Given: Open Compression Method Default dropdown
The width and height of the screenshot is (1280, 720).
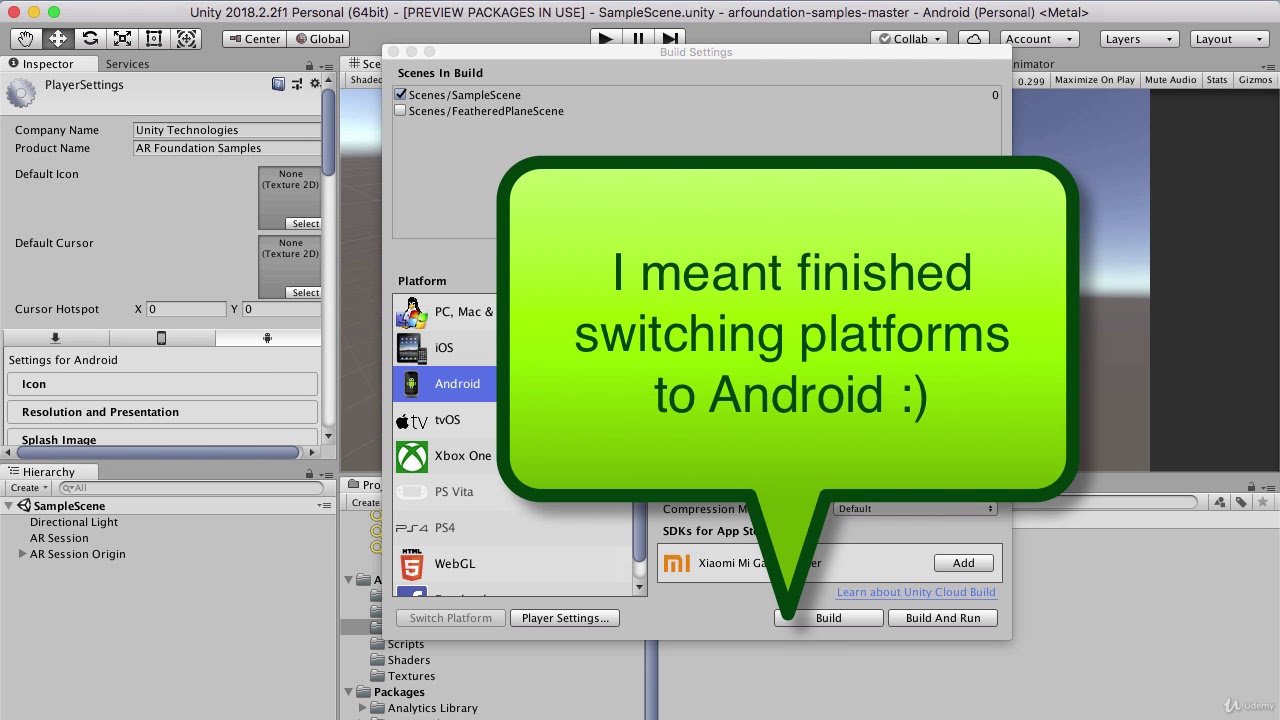Looking at the screenshot, I should (916, 509).
